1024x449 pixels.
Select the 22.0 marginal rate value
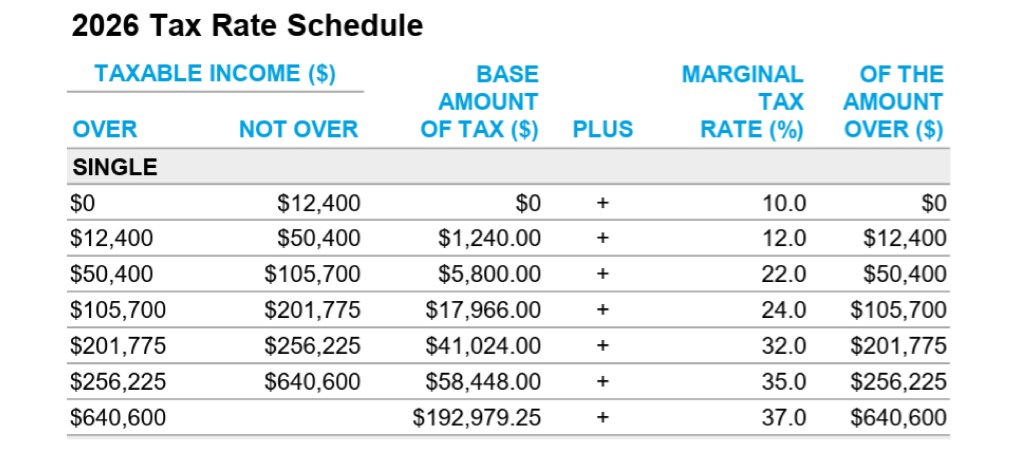click(x=783, y=275)
